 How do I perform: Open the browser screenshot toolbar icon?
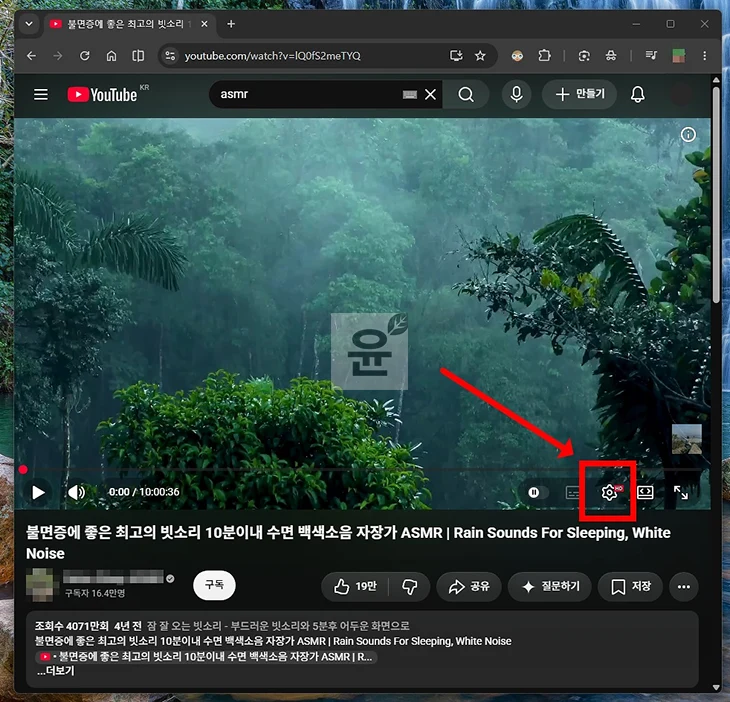click(x=584, y=56)
